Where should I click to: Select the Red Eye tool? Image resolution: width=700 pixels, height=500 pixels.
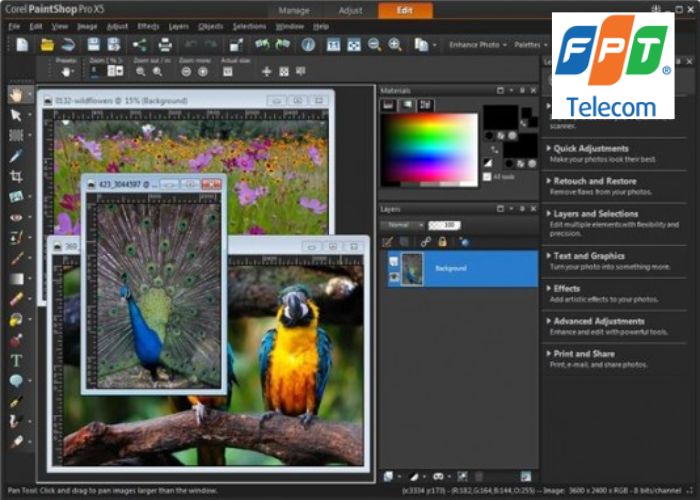pos(16,217)
